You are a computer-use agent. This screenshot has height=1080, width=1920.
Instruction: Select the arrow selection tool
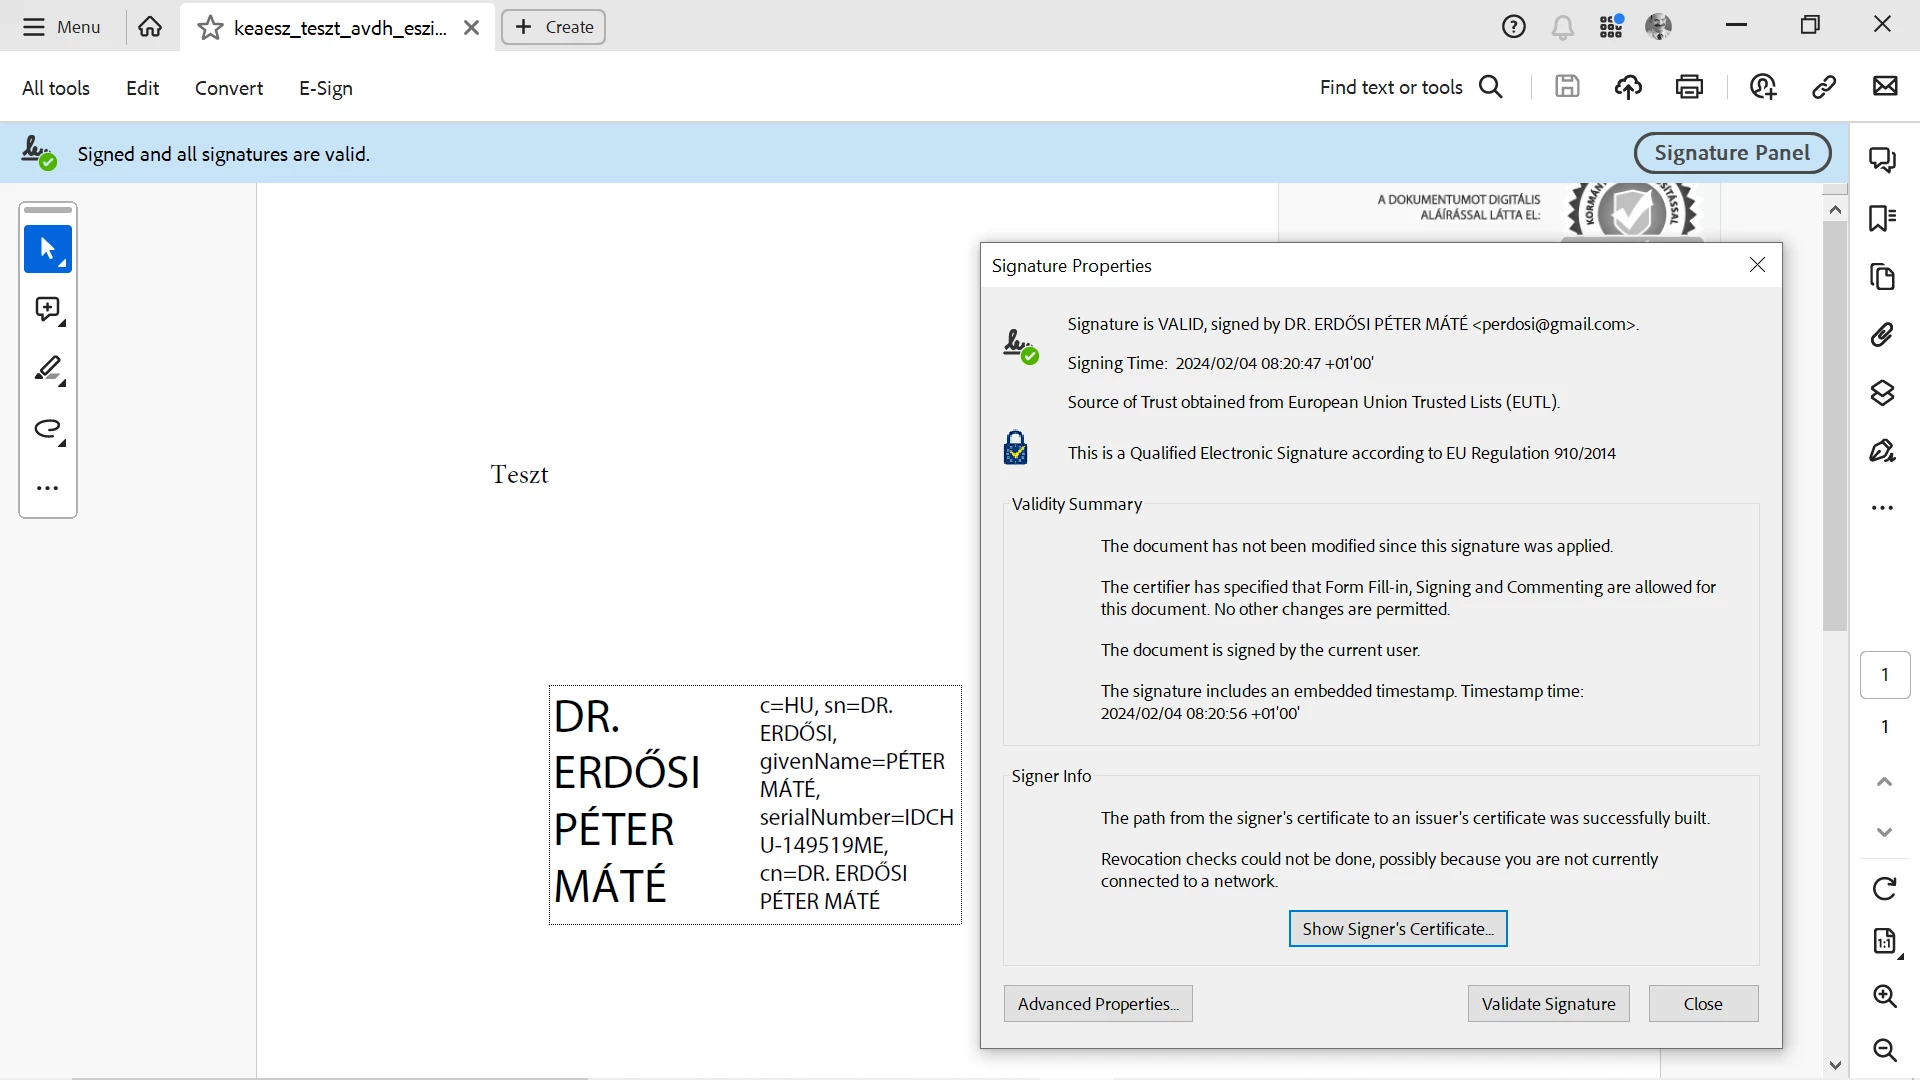pyautogui.click(x=47, y=249)
